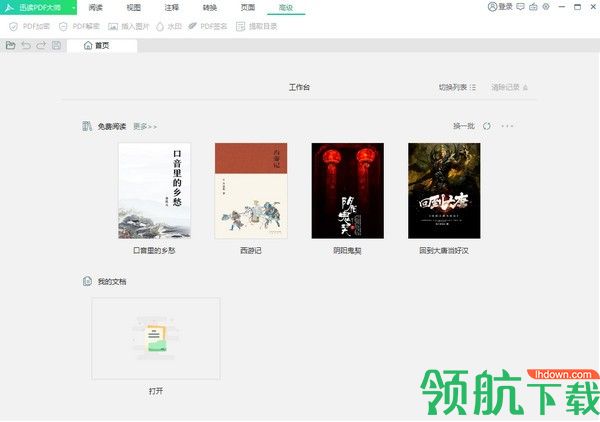Choose the 水印 watermark droplet tool
600x422 pixels.
coord(169,26)
